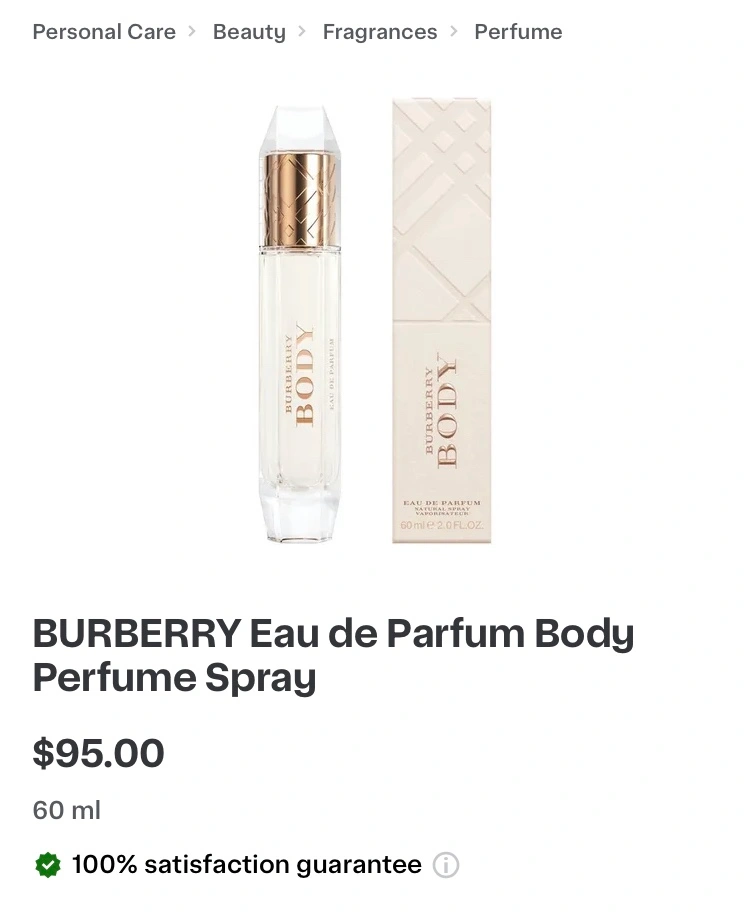Click the BODY lettering on the box
The image size is (750, 920).
pos(445,410)
